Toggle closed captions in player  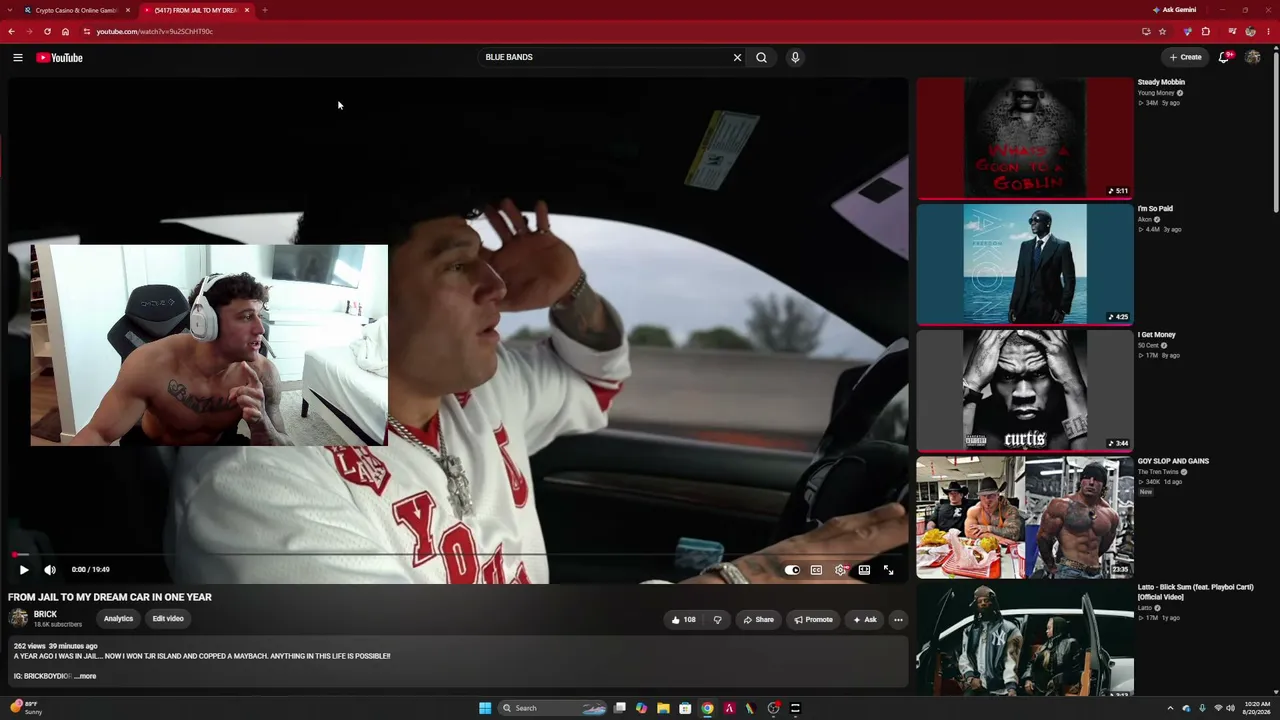816,570
